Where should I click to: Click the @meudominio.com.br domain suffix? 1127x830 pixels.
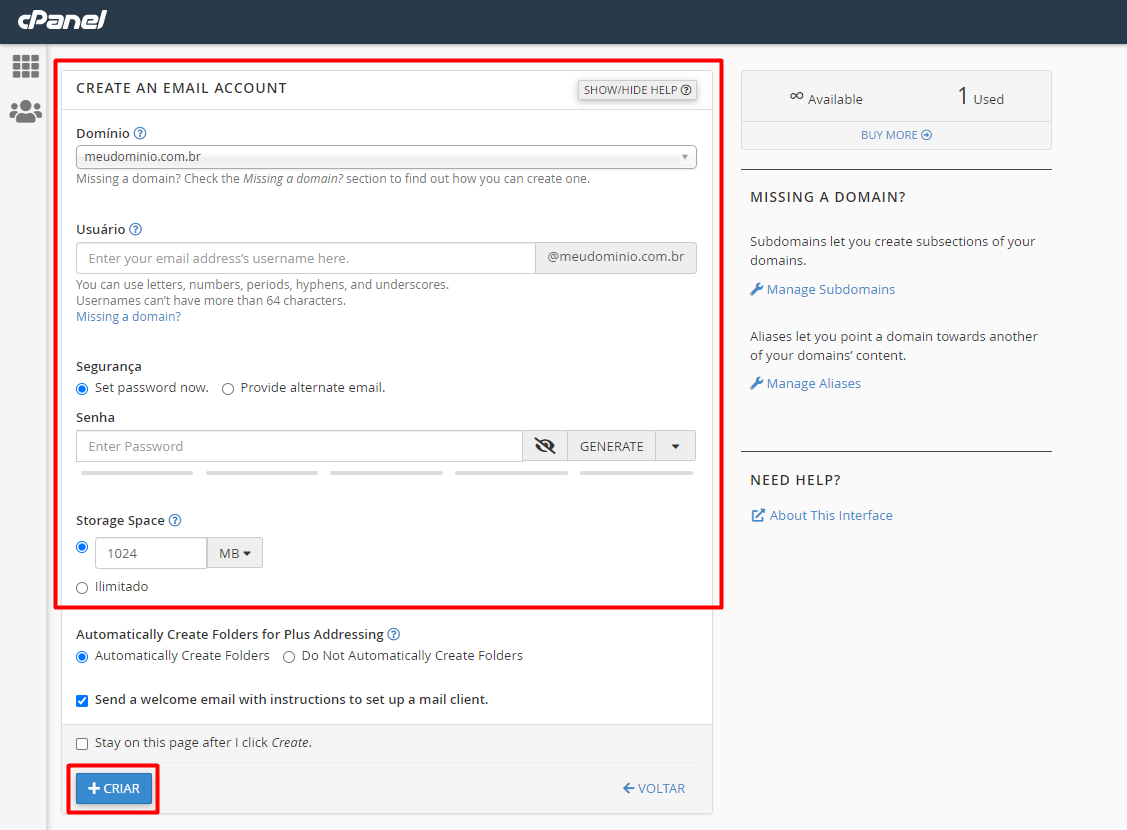pyautogui.click(x=616, y=257)
